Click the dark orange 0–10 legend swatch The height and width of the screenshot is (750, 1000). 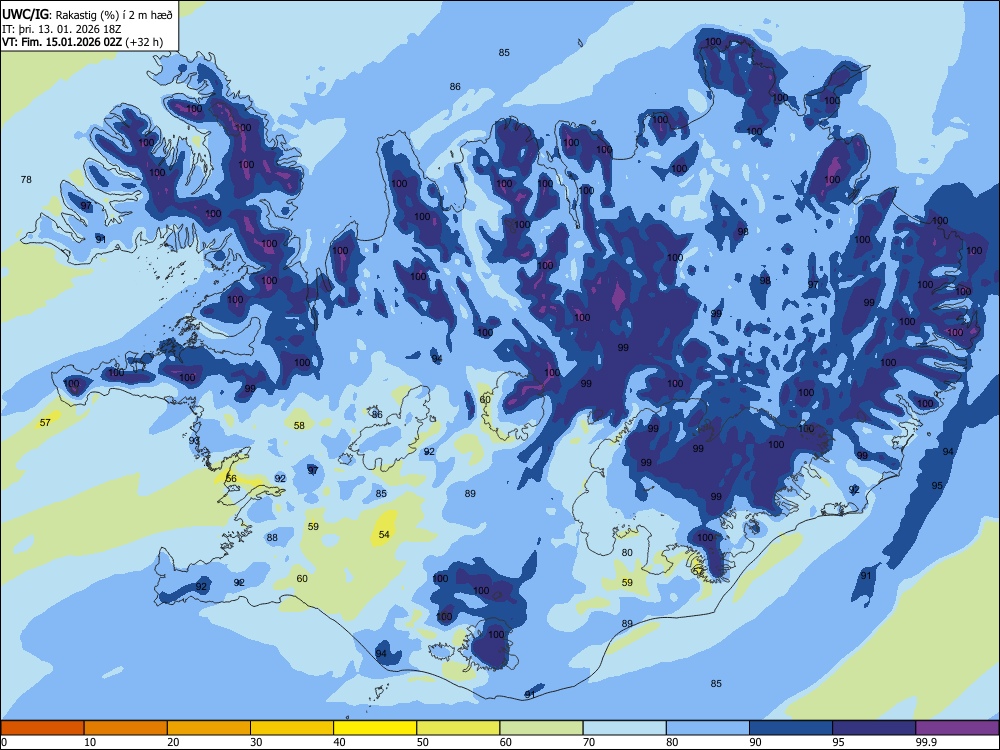coord(42,728)
